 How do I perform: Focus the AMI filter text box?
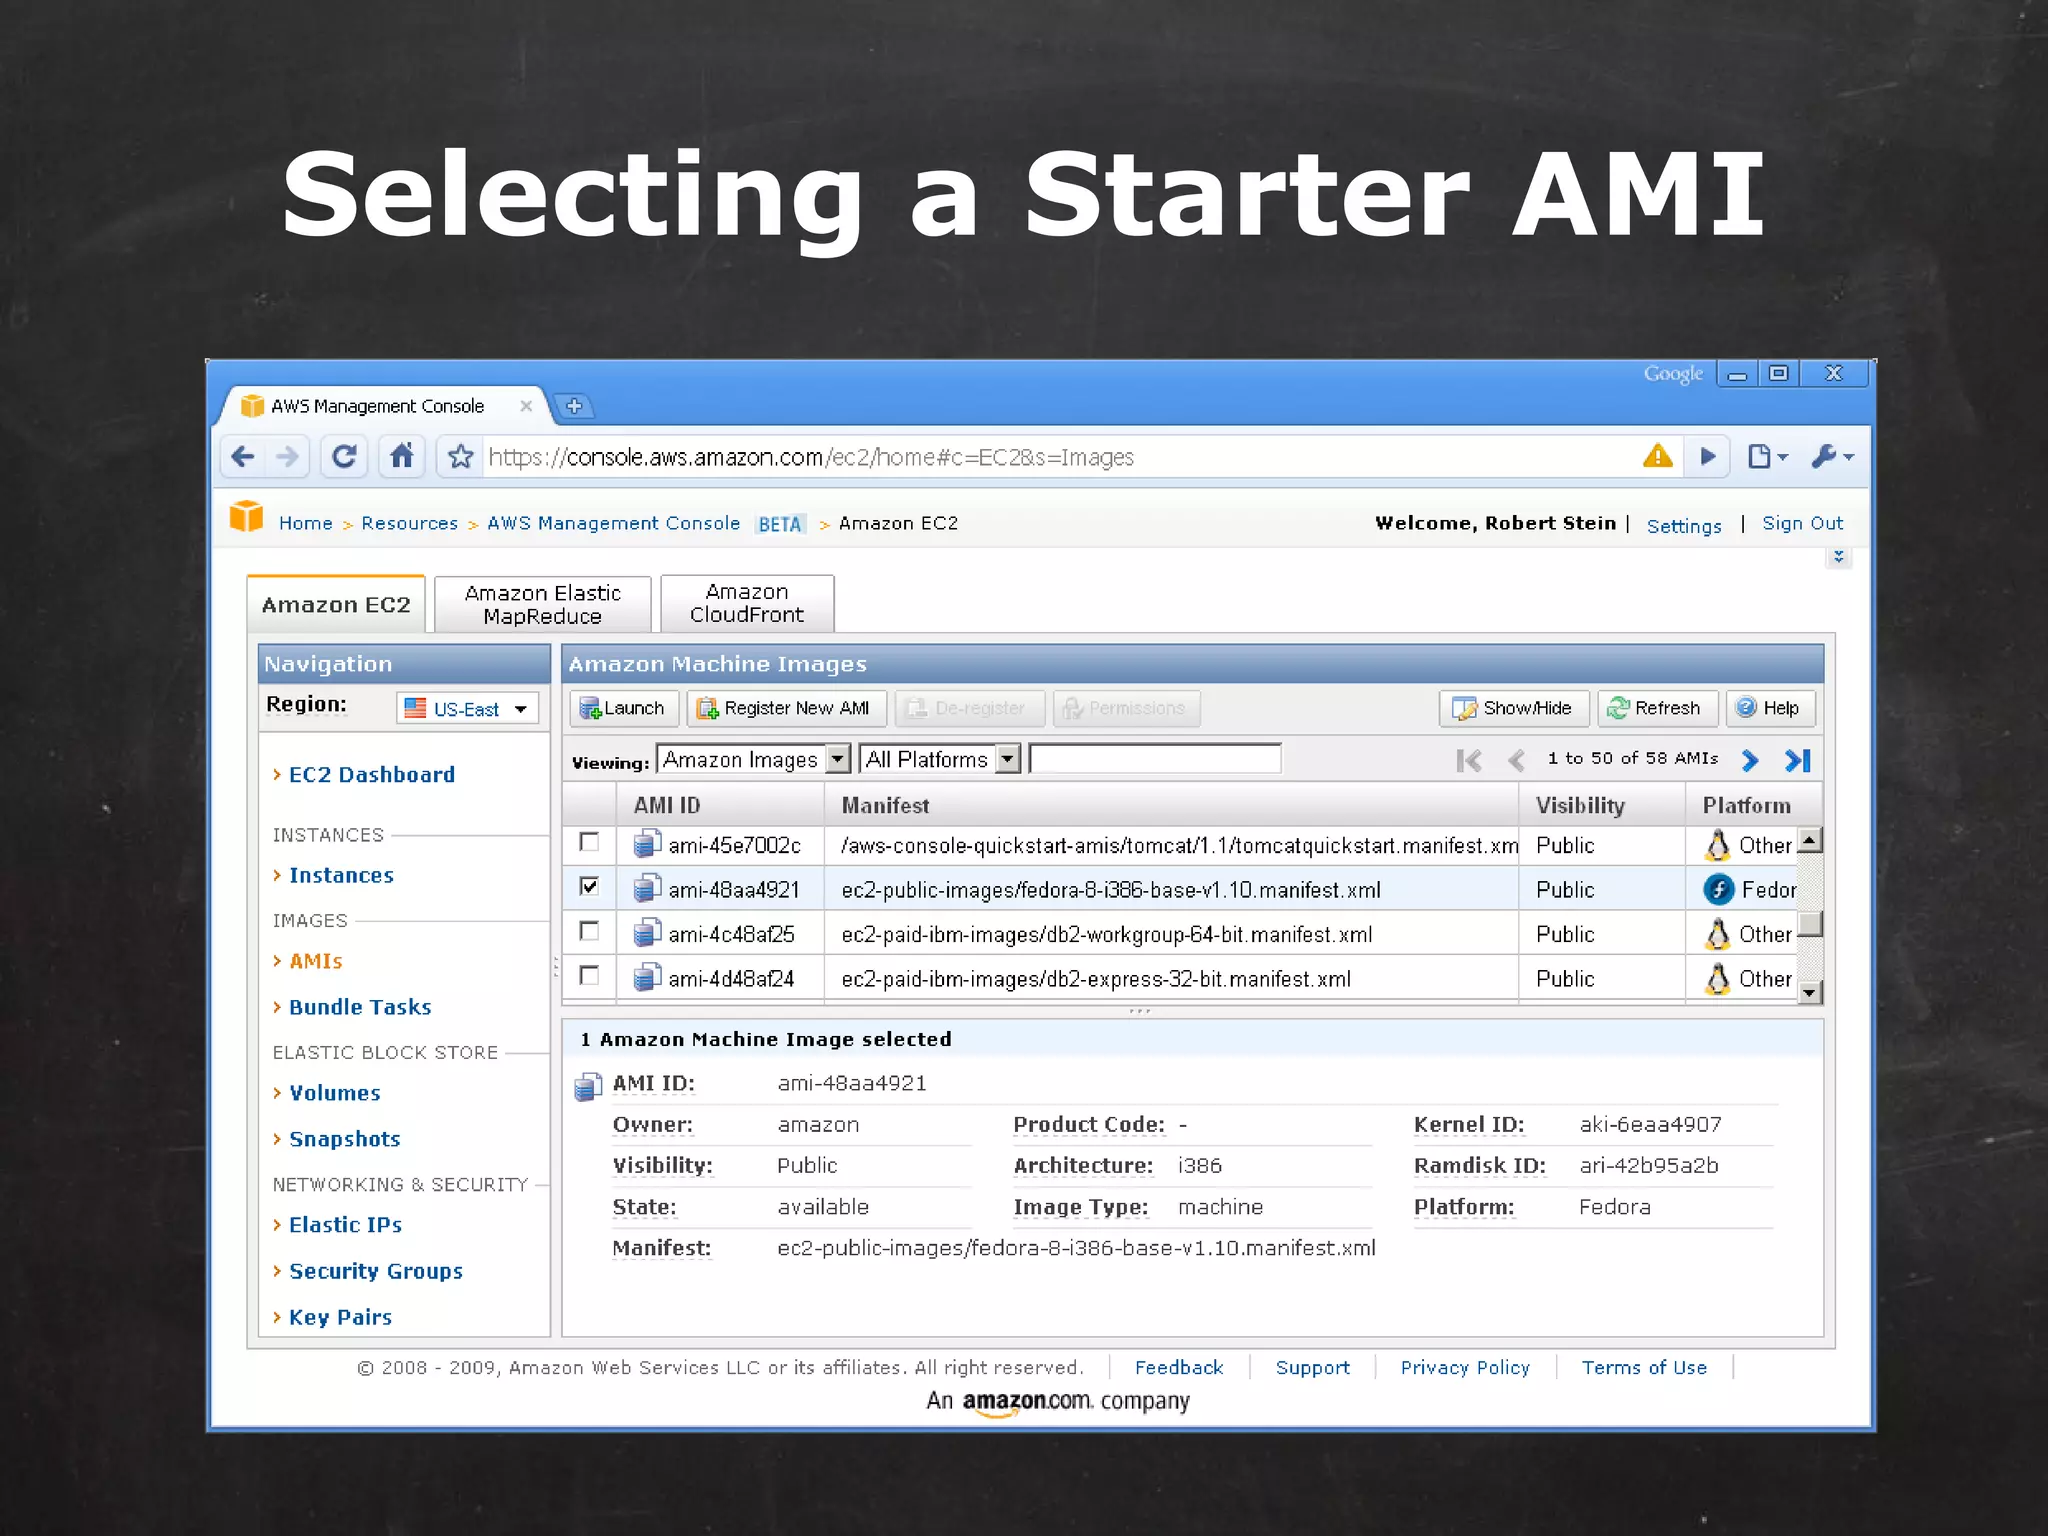point(1155,759)
